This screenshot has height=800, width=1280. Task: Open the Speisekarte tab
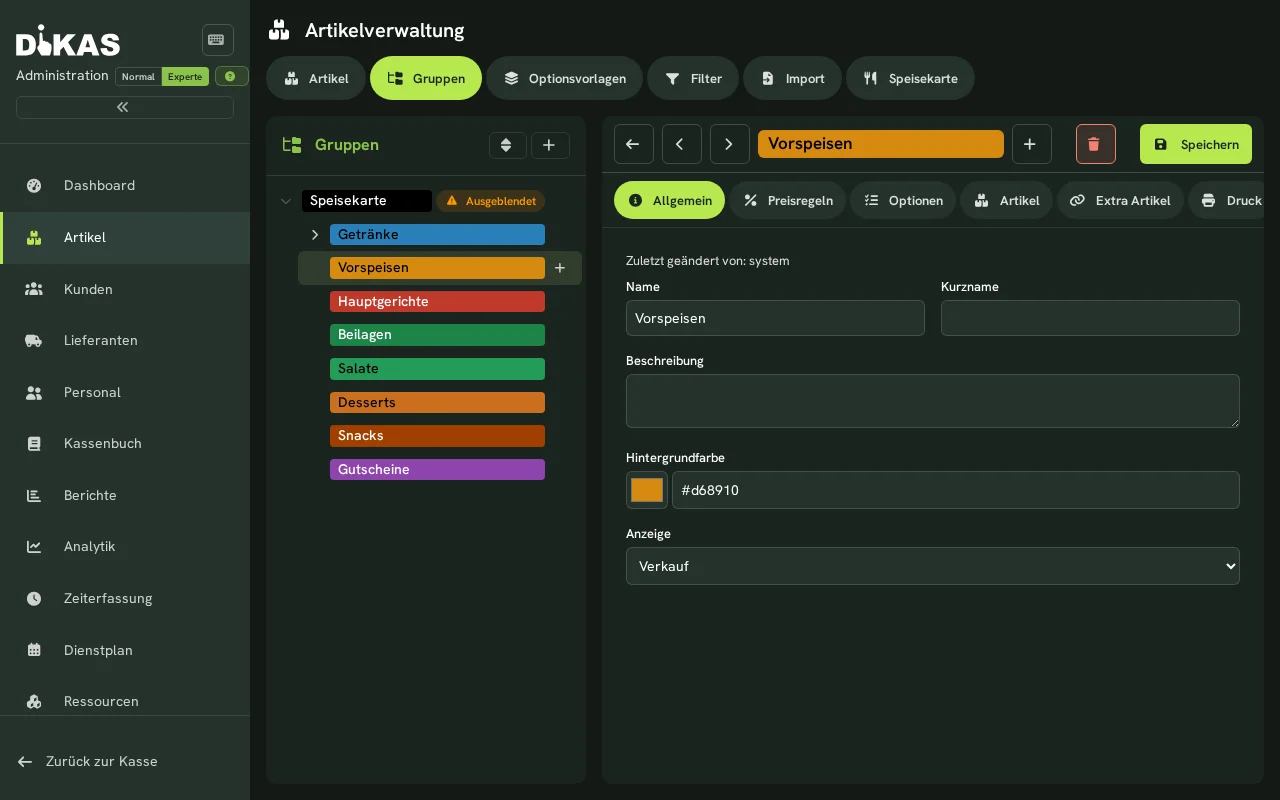tap(910, 78)
